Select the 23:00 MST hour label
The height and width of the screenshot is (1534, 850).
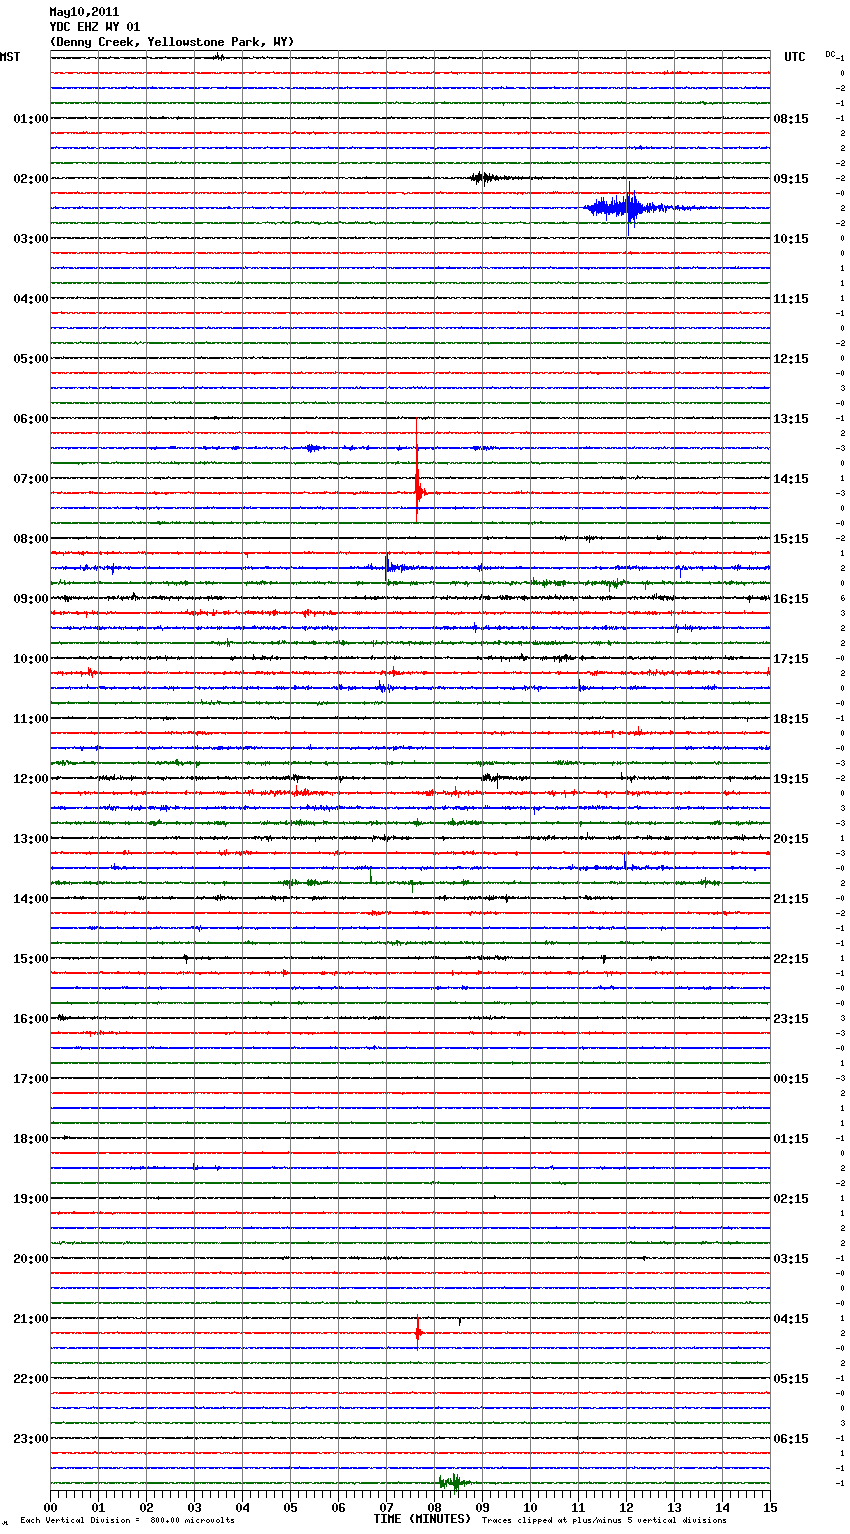[31, 1439]
